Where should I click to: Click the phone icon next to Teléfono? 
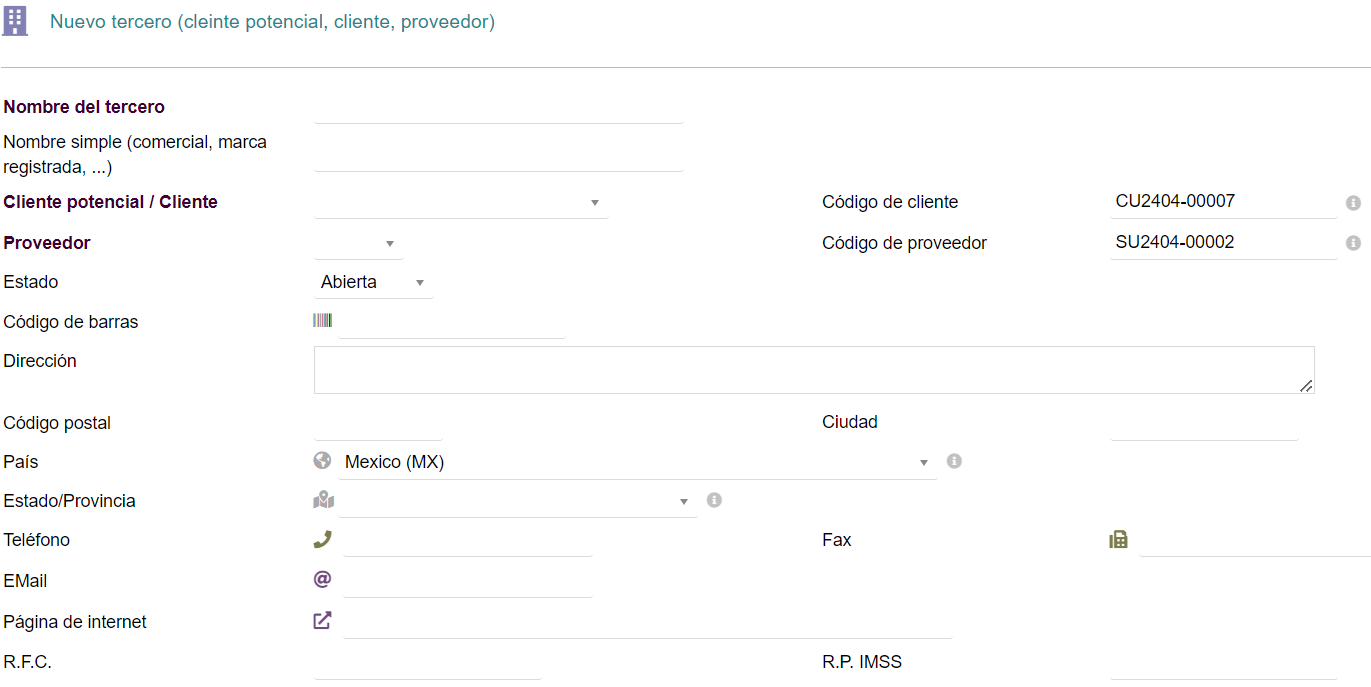coord(322,540)
